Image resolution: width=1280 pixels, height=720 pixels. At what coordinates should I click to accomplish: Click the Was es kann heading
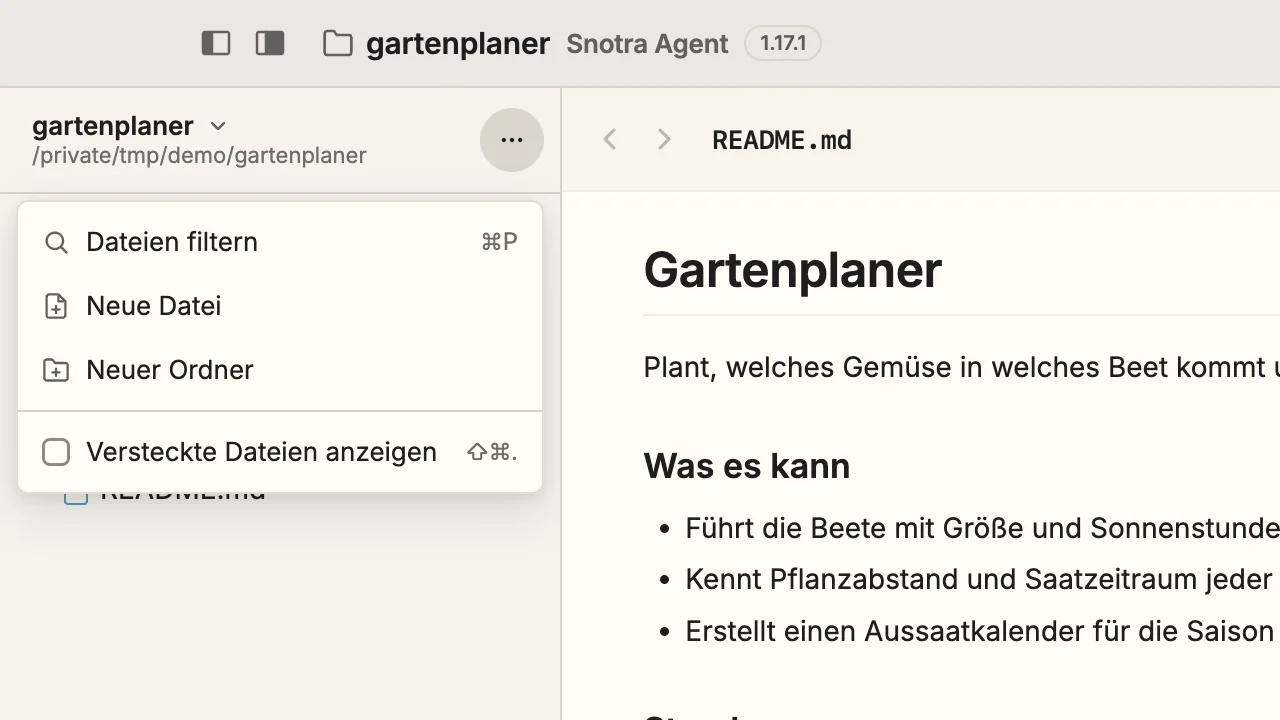pos(747,466)
